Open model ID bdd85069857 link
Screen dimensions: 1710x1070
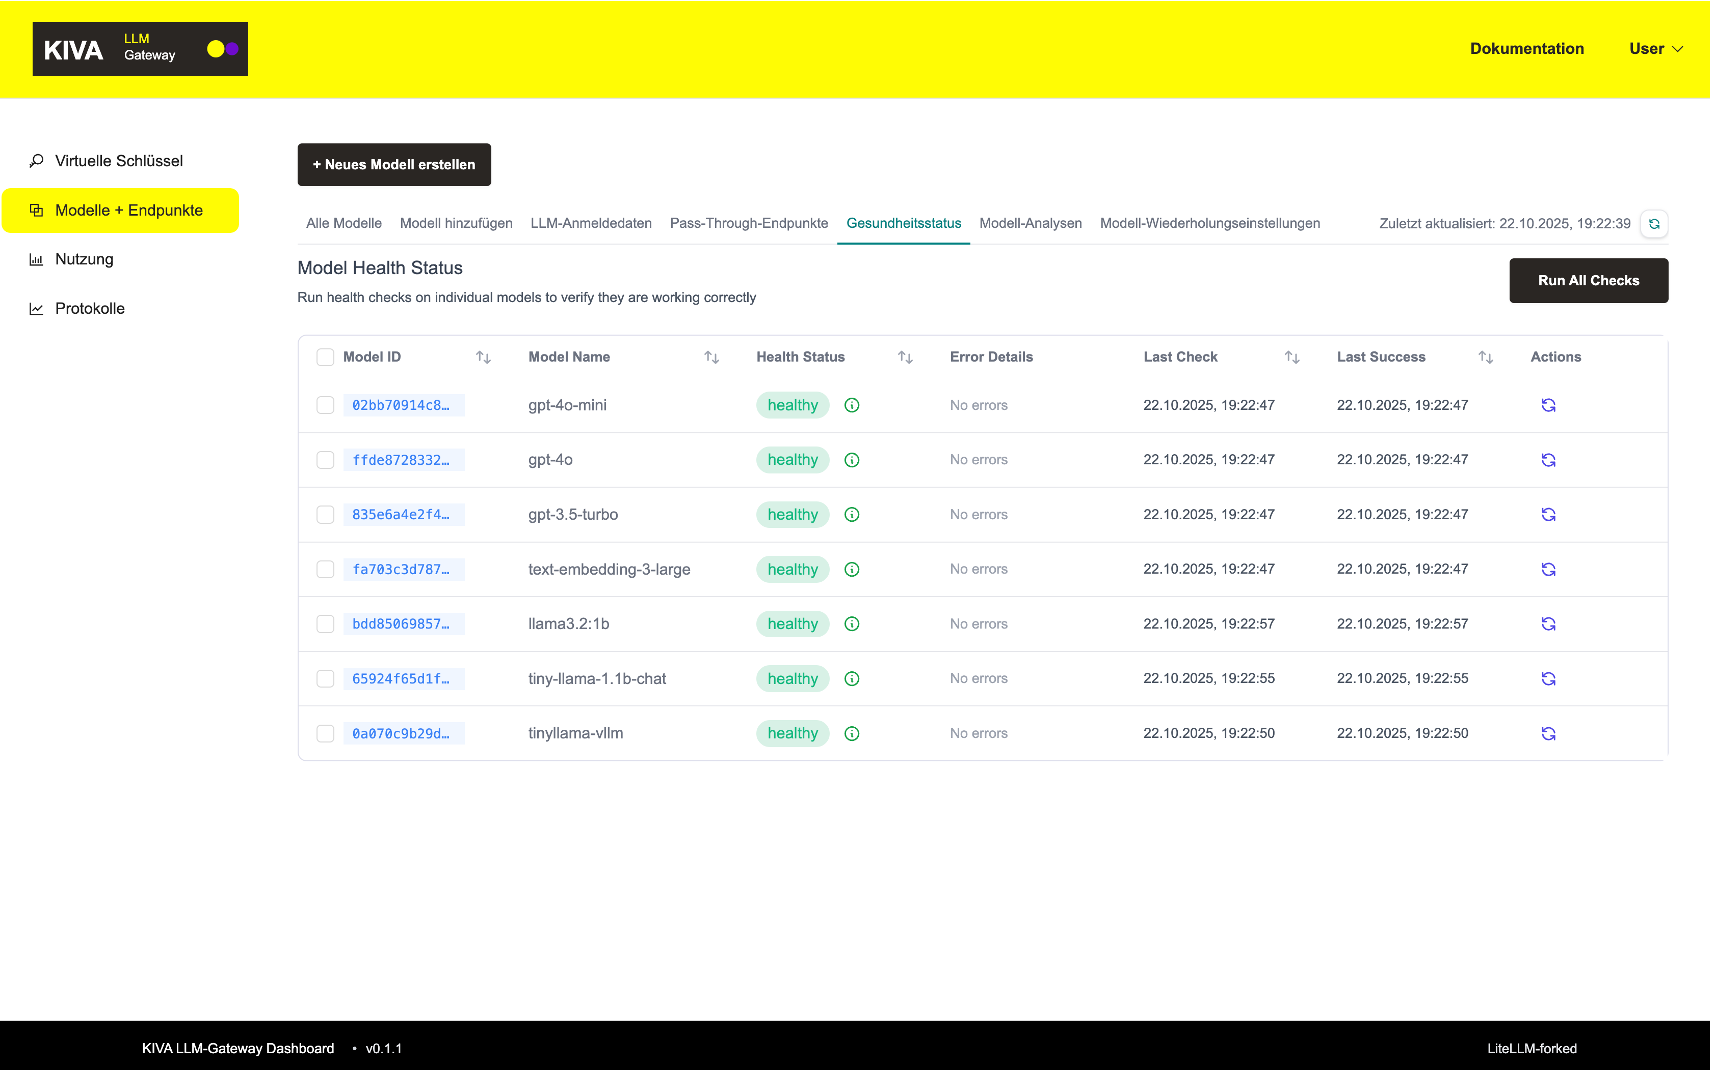pyautogui.click(x=403, y=624)
